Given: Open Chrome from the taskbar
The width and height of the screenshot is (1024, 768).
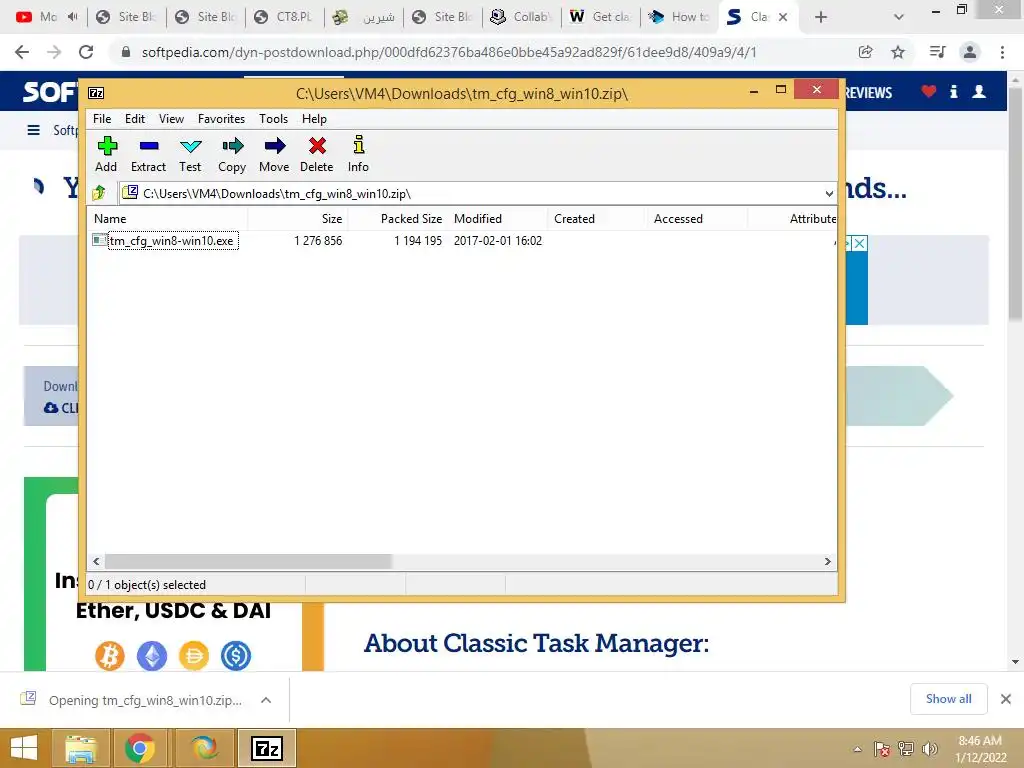Looking at the screenshot, I should 140,748.
